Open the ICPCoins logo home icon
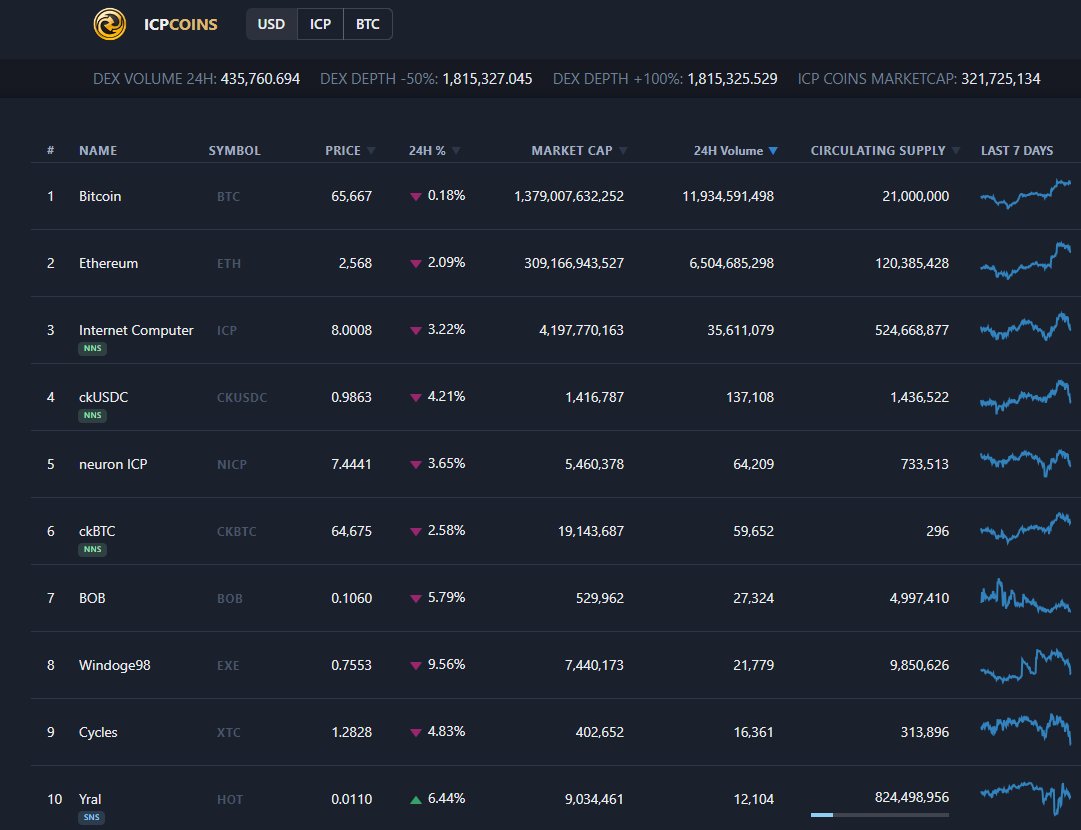Screen dimensions: 1081x830 (110, 24)
